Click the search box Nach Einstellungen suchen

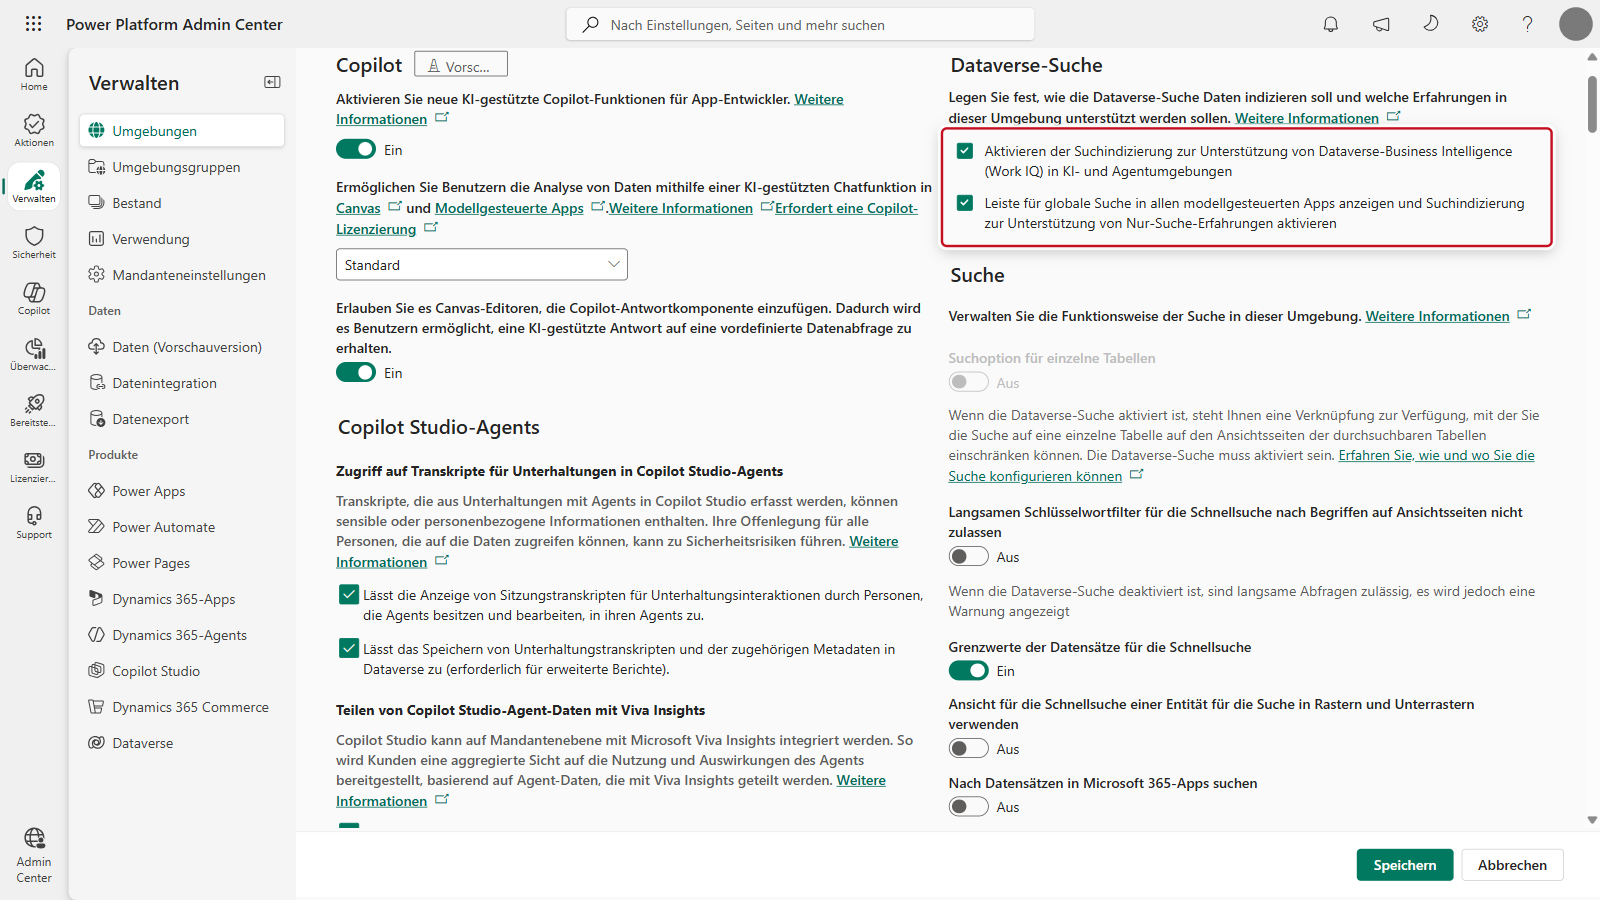(800, 24)
